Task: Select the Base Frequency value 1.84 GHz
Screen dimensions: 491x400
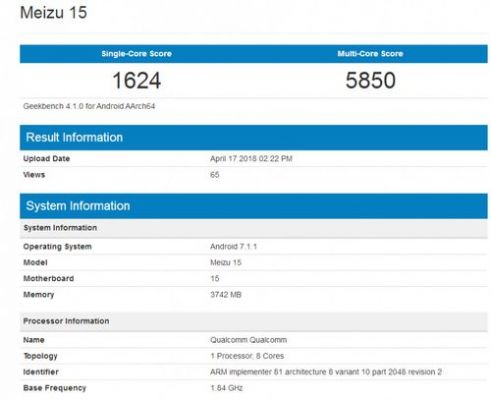Action: pos(226,388)
